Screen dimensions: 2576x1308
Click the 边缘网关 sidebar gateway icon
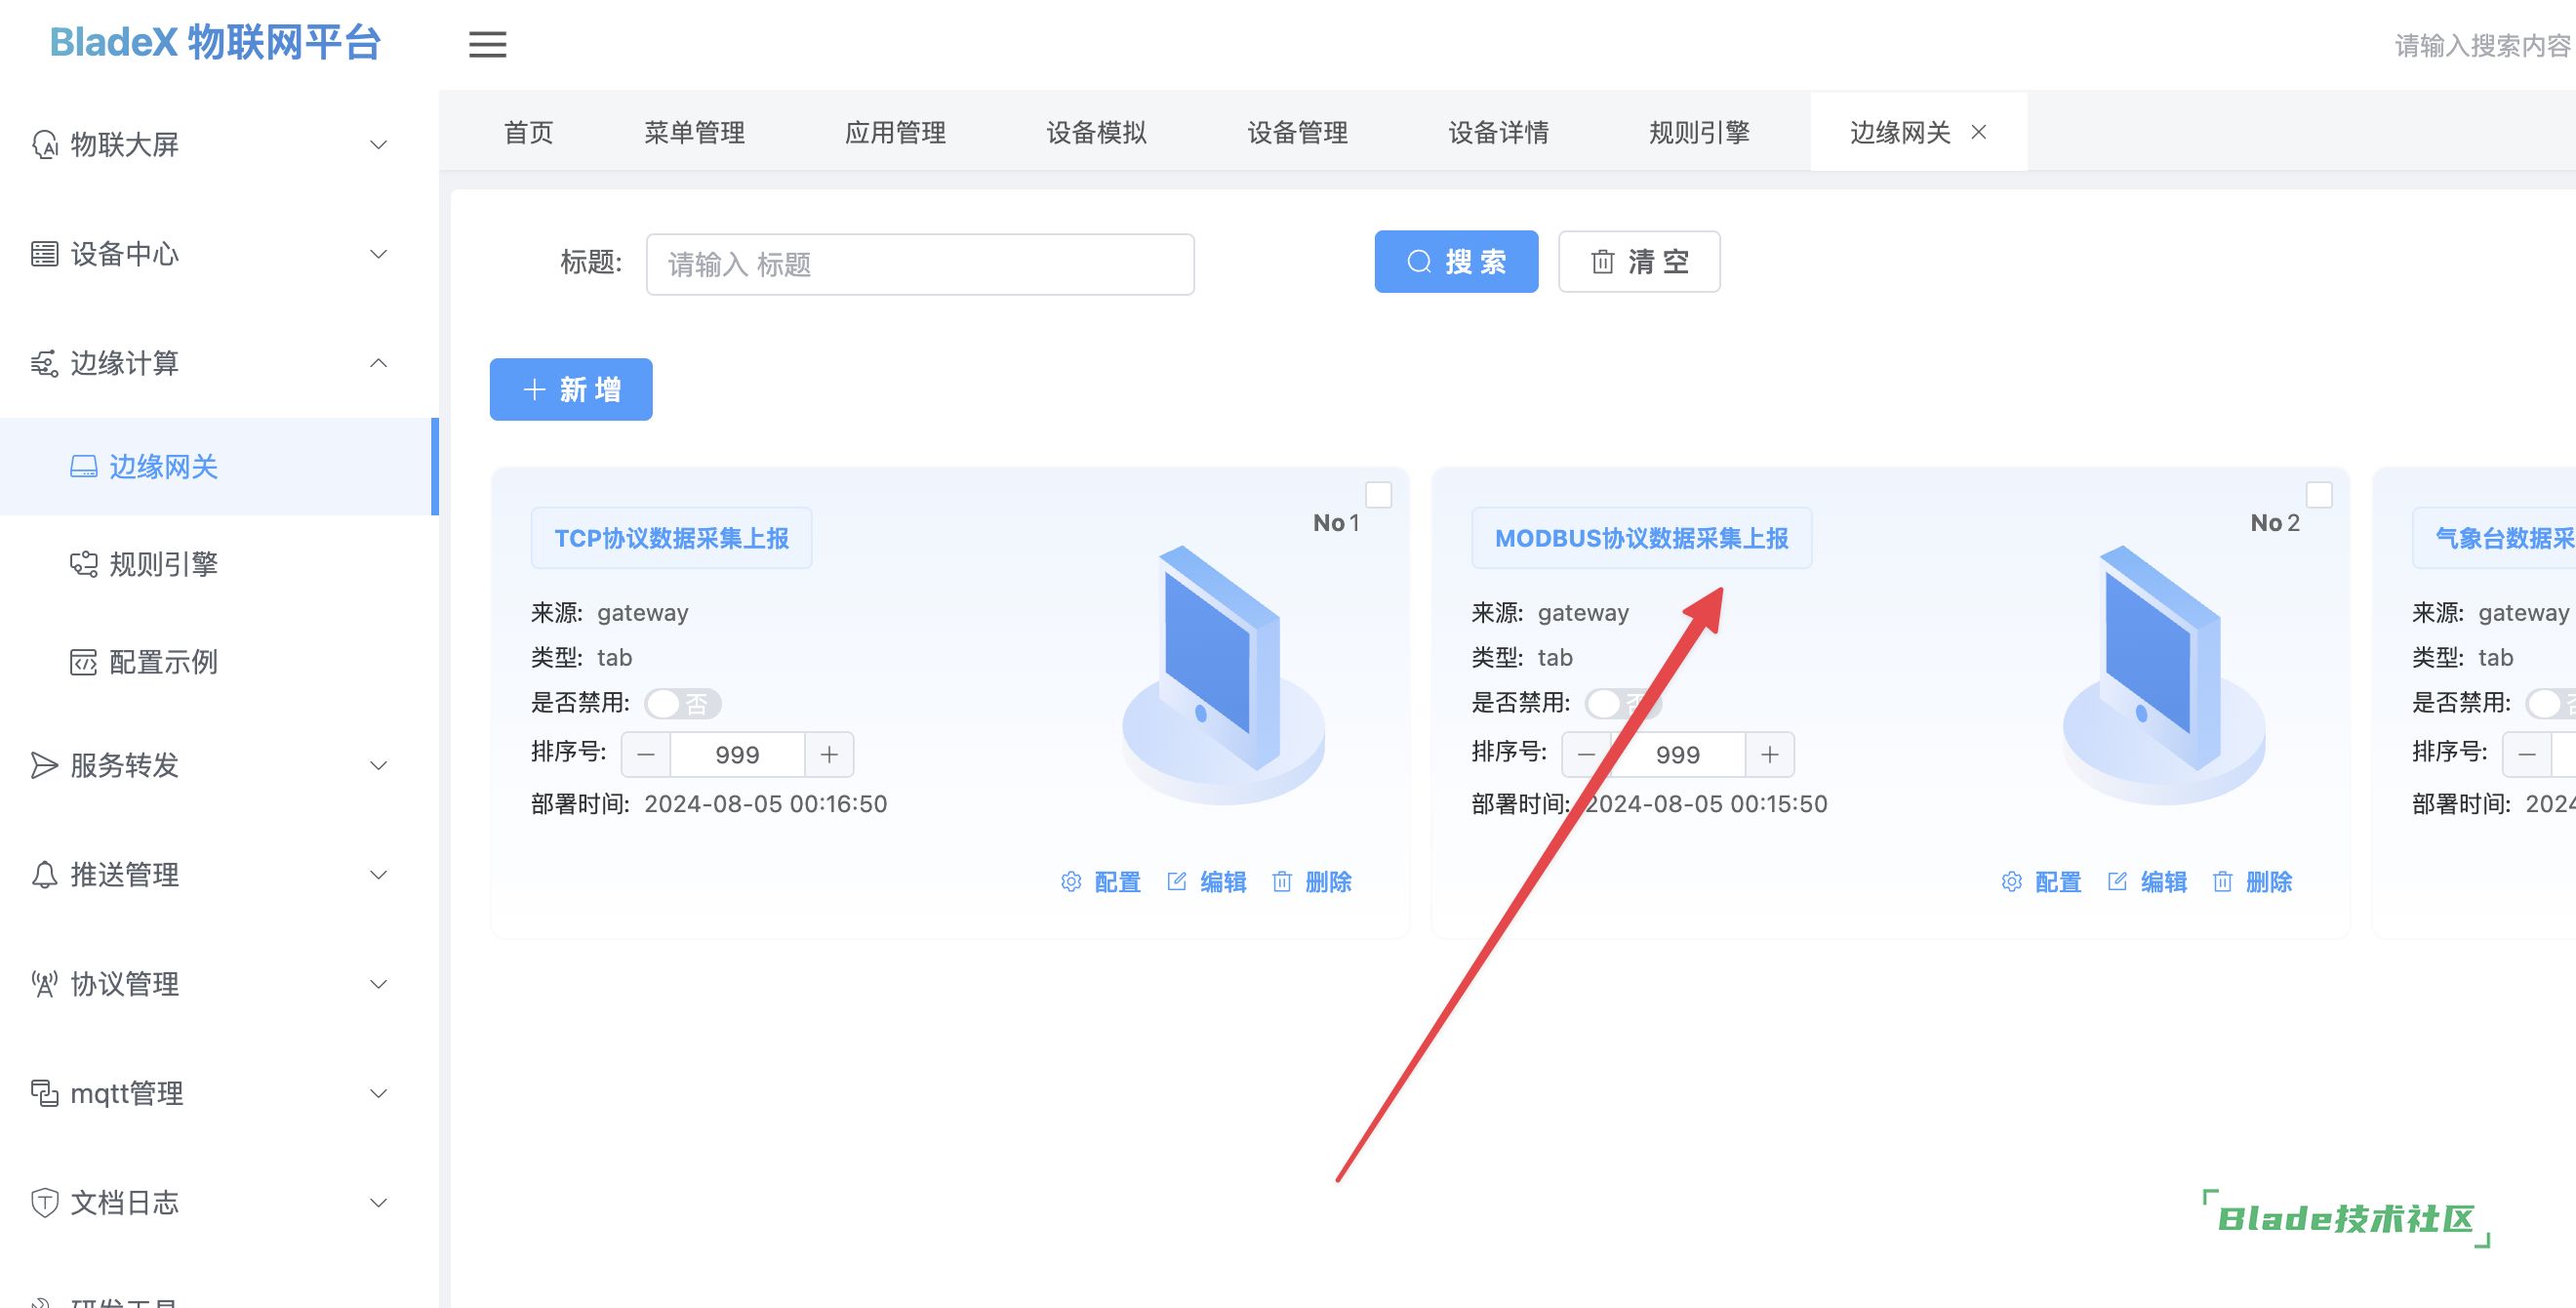83,467
